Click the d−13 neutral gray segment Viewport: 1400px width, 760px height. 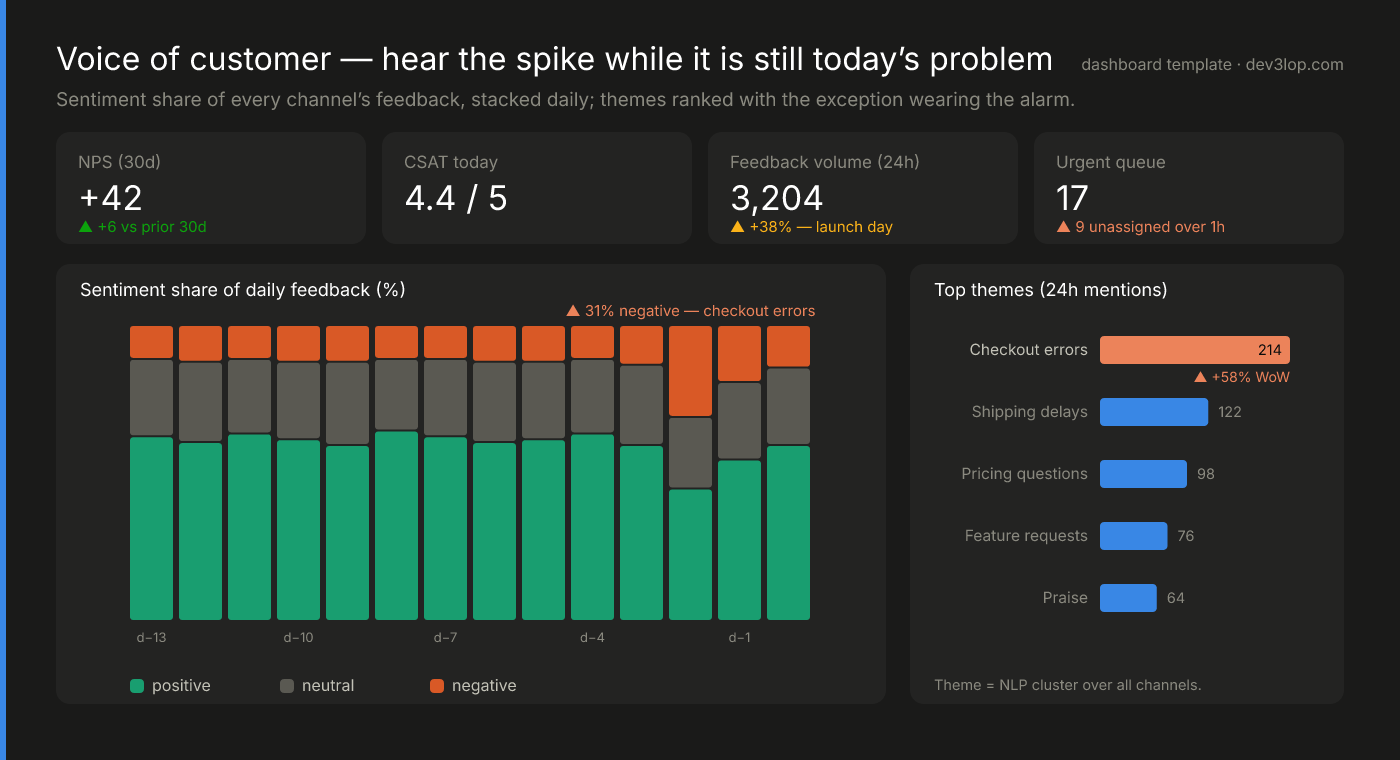click(x=151, y=398)
